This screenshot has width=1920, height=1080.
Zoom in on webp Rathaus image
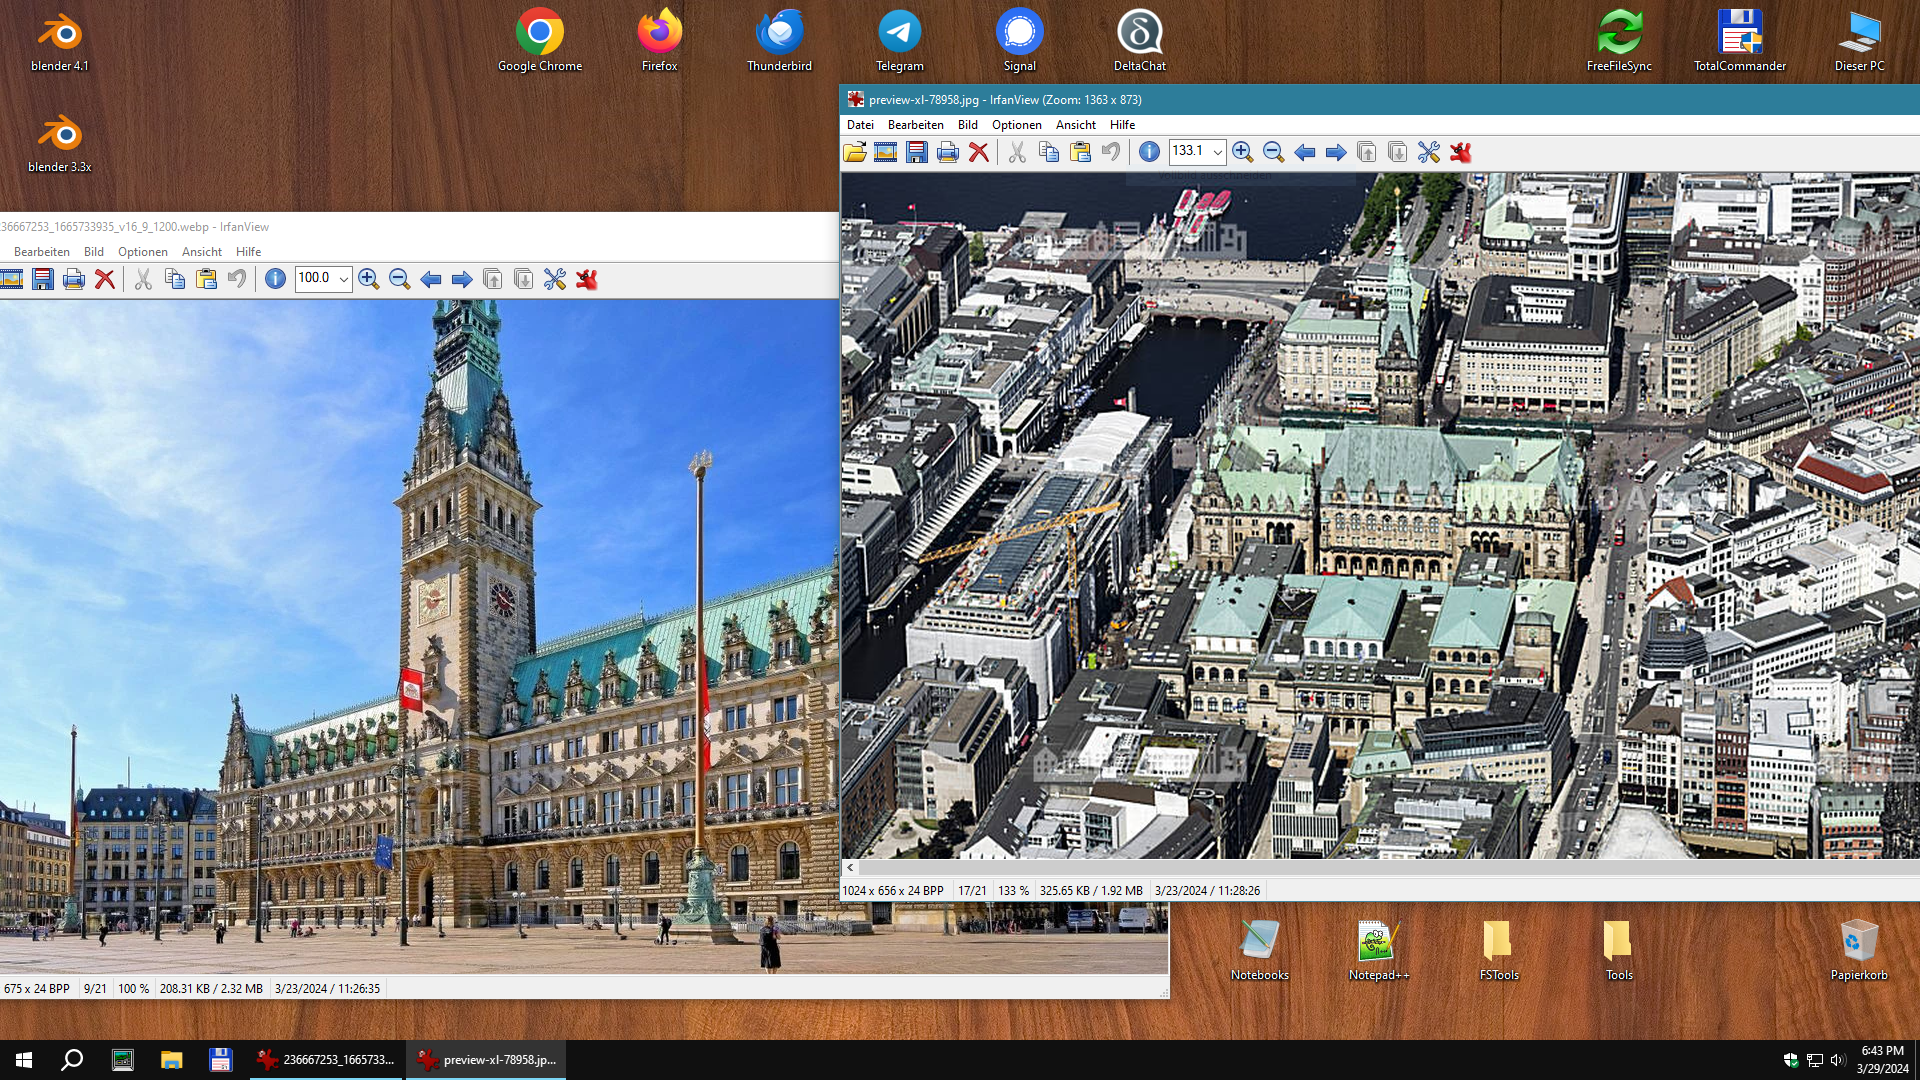(368, 279)
